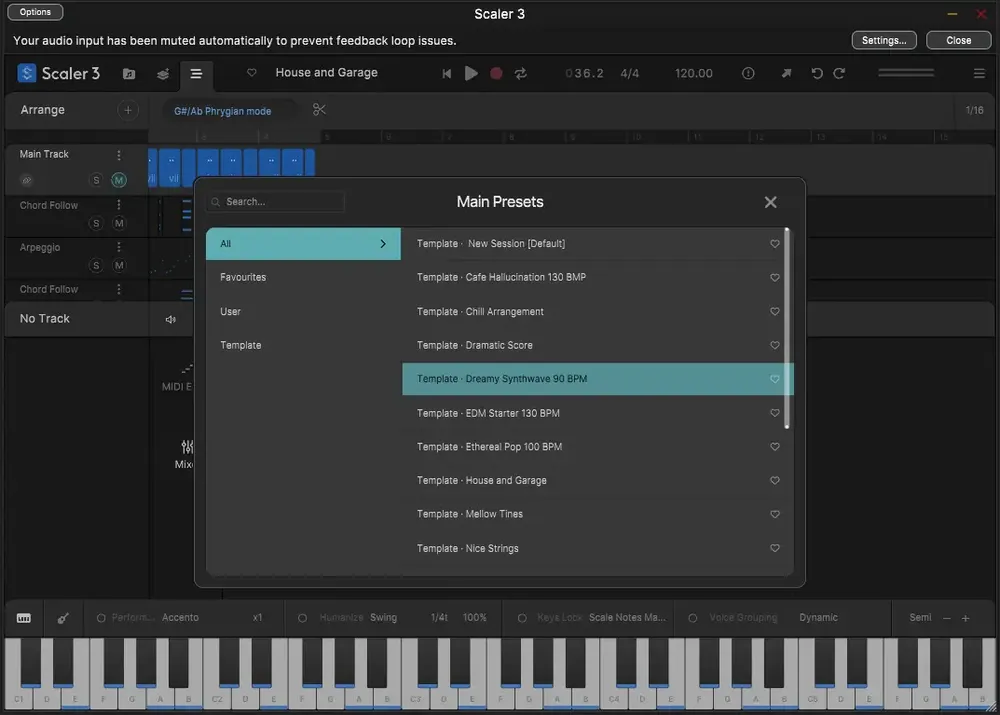
Task: Open the Accento performance dropdown
Action: [x=180, y=617]
